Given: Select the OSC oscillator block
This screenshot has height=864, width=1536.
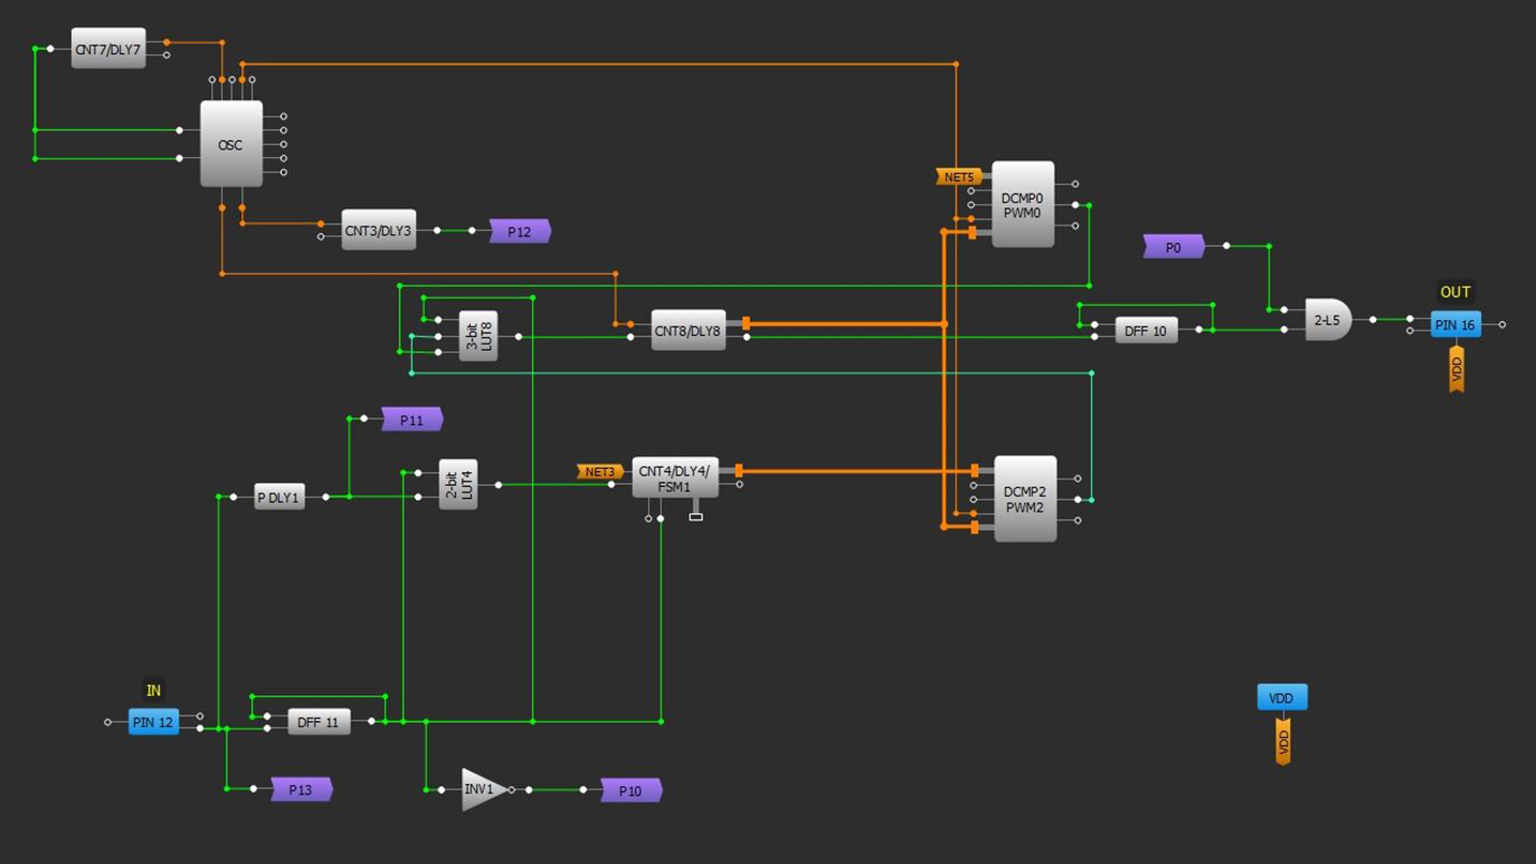Looking at the screenshot, I should tap(231, 144).
